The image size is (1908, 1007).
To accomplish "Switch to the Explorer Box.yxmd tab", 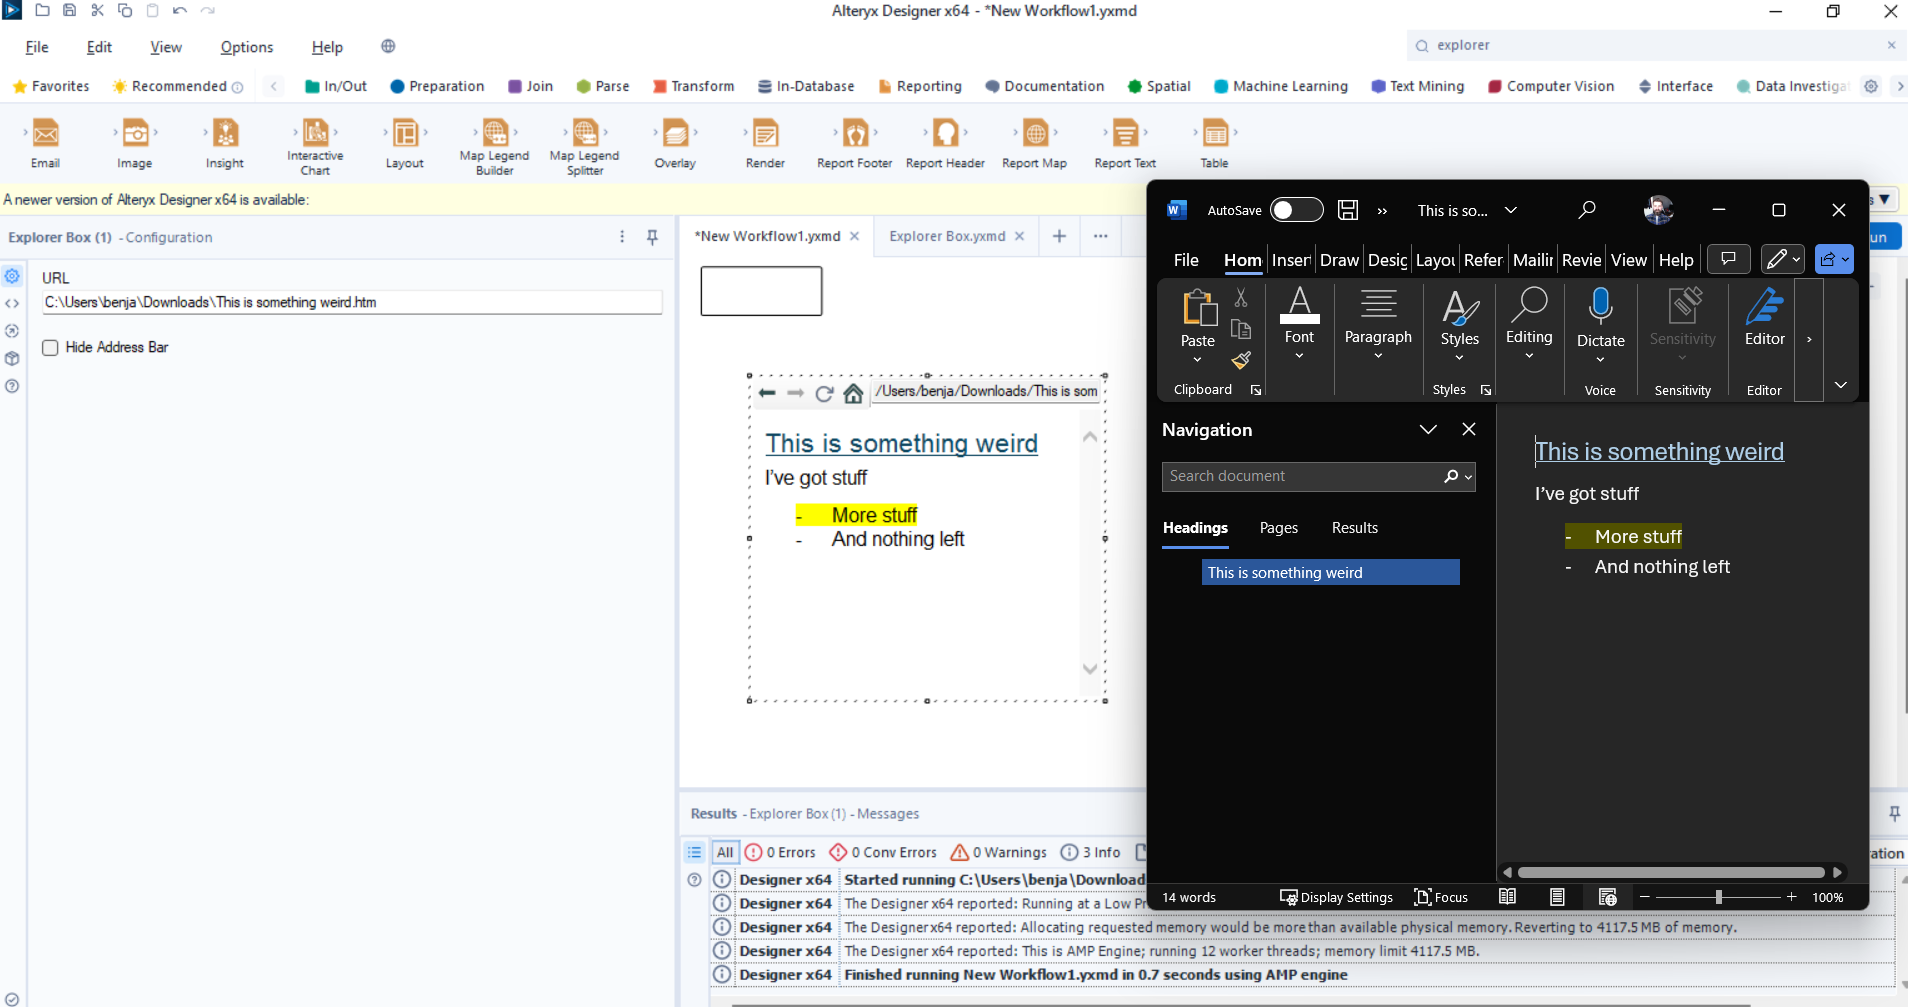I will (946, 236).
